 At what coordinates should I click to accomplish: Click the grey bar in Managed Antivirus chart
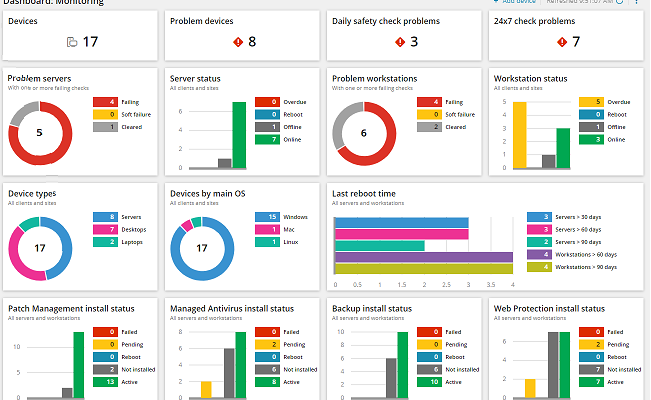tap(230, 373)
